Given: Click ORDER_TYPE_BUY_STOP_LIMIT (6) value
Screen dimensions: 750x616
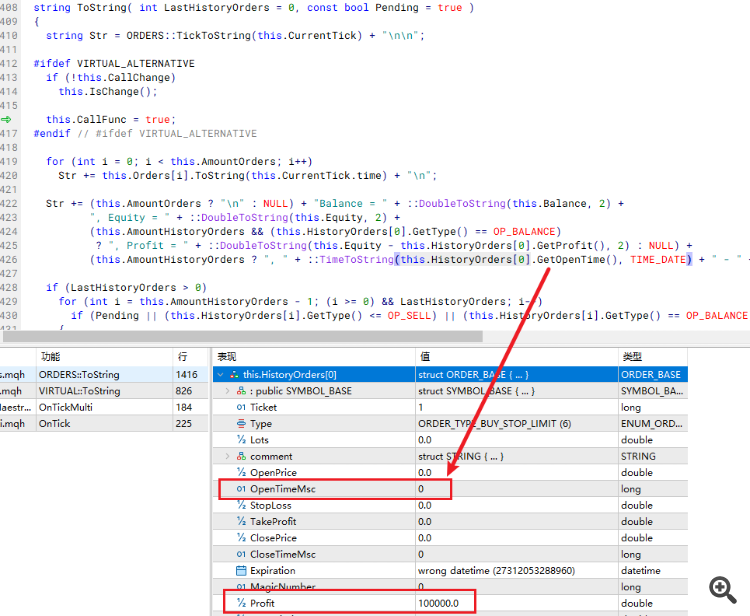Looking at the screenshot, I should point(495,424).
